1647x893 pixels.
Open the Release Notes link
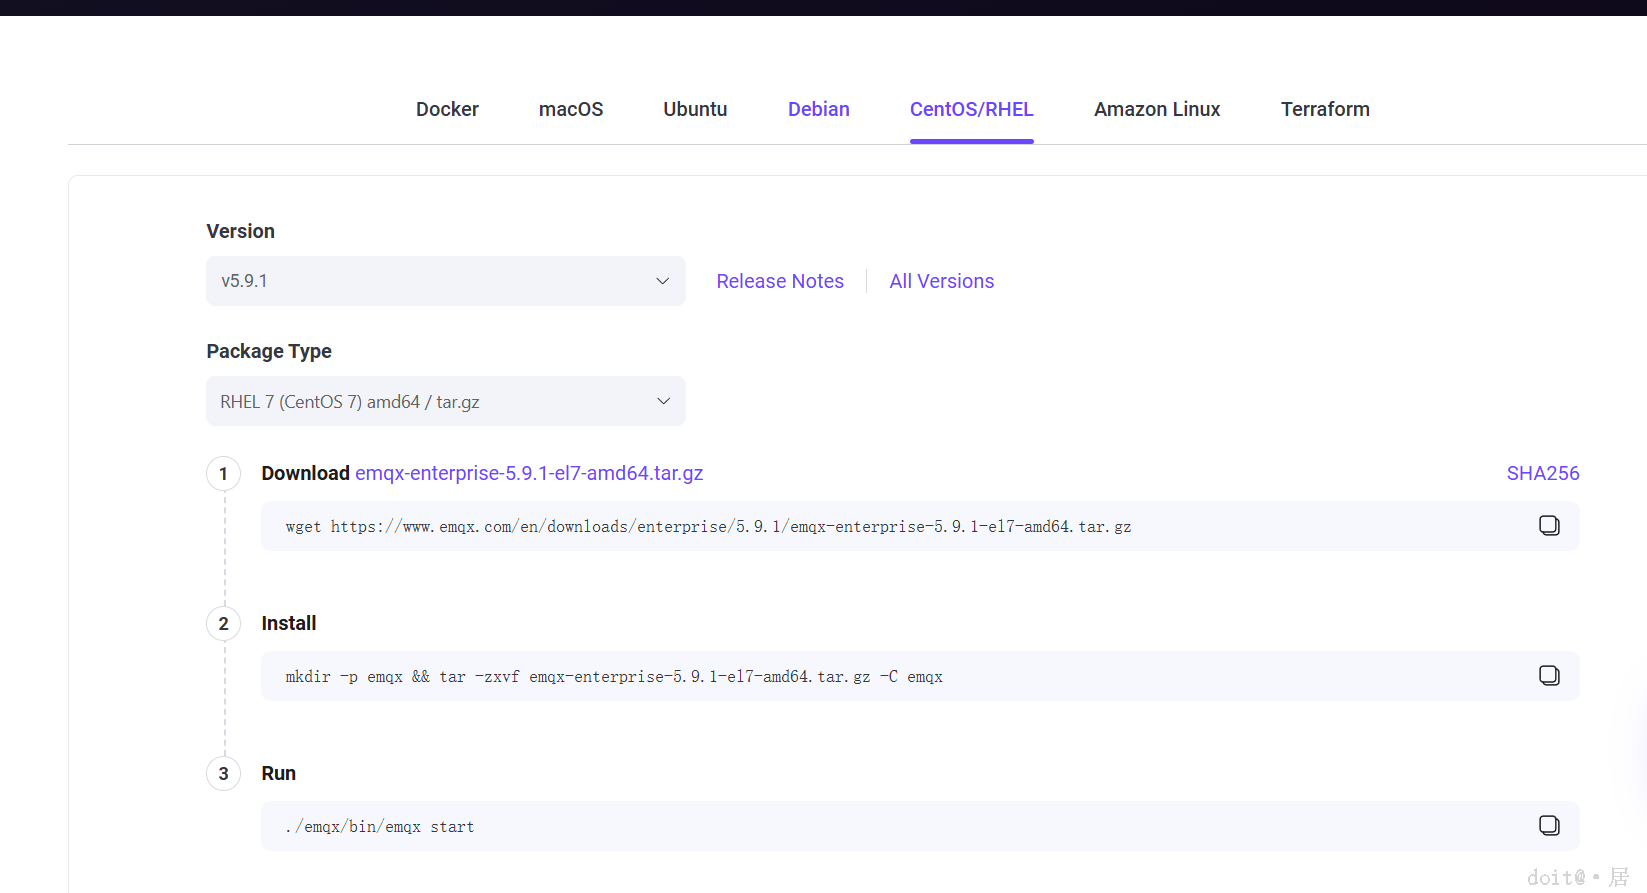click(780, 281)
